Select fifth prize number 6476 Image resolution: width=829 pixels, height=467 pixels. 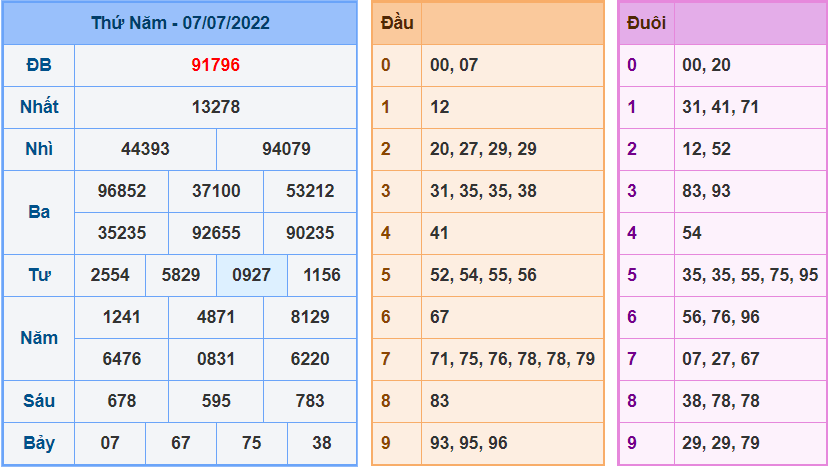tap(122, 359)
